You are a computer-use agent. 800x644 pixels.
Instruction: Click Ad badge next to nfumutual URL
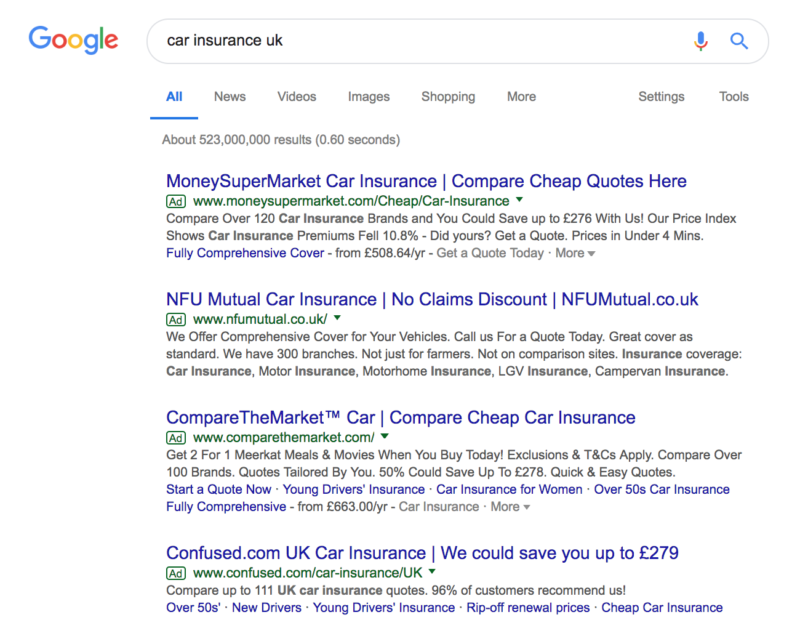point(176,320)
